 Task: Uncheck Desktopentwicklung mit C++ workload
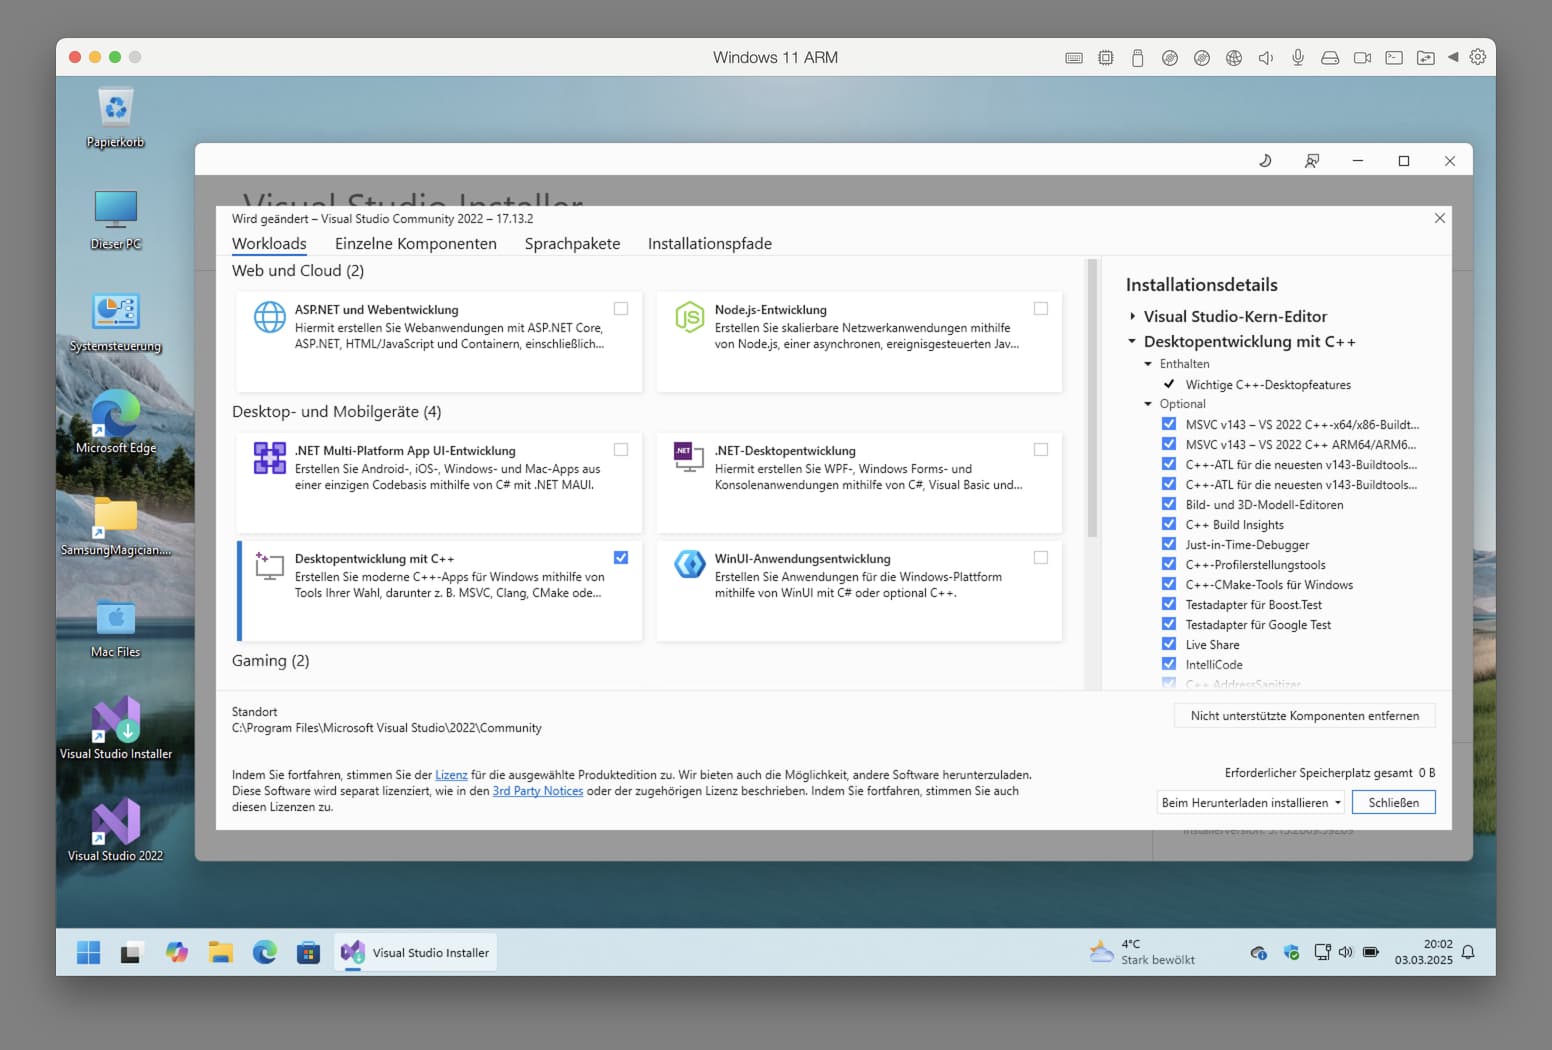click(621, 558)
